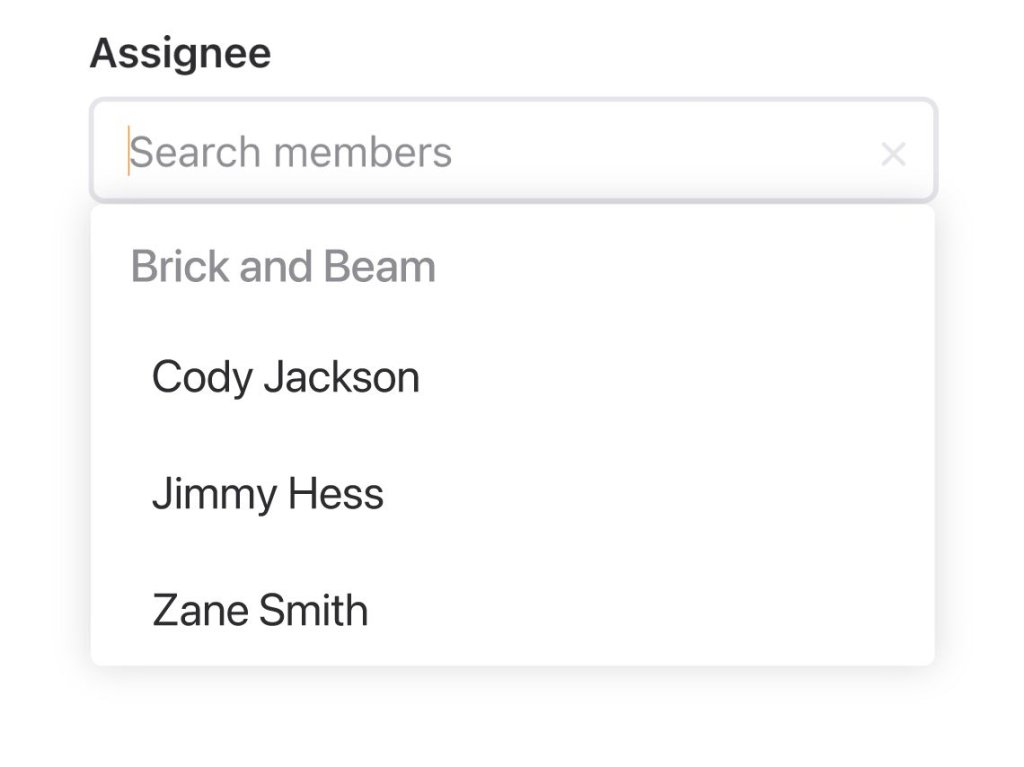Select the last member in the list

(x=260, y=610)
